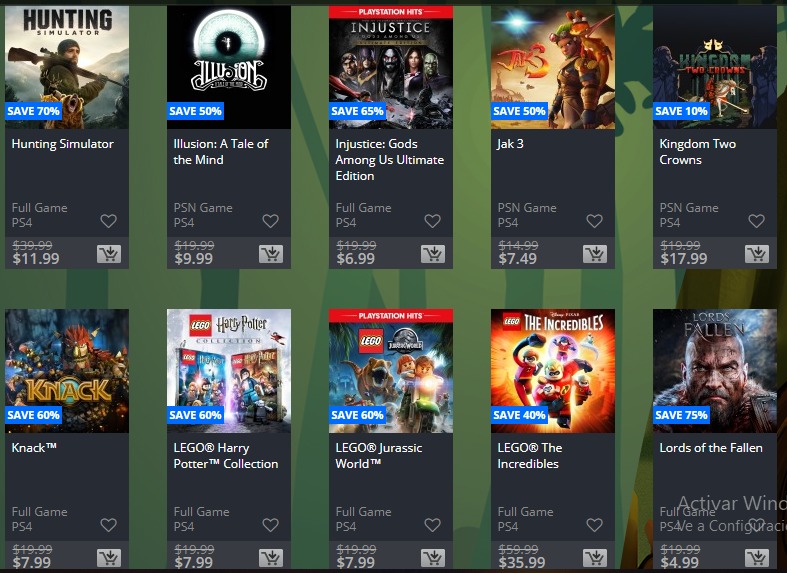Toggle wishlist heart for LEGO Jurassic World
This screenshot has width=787, height=573.
433,525
